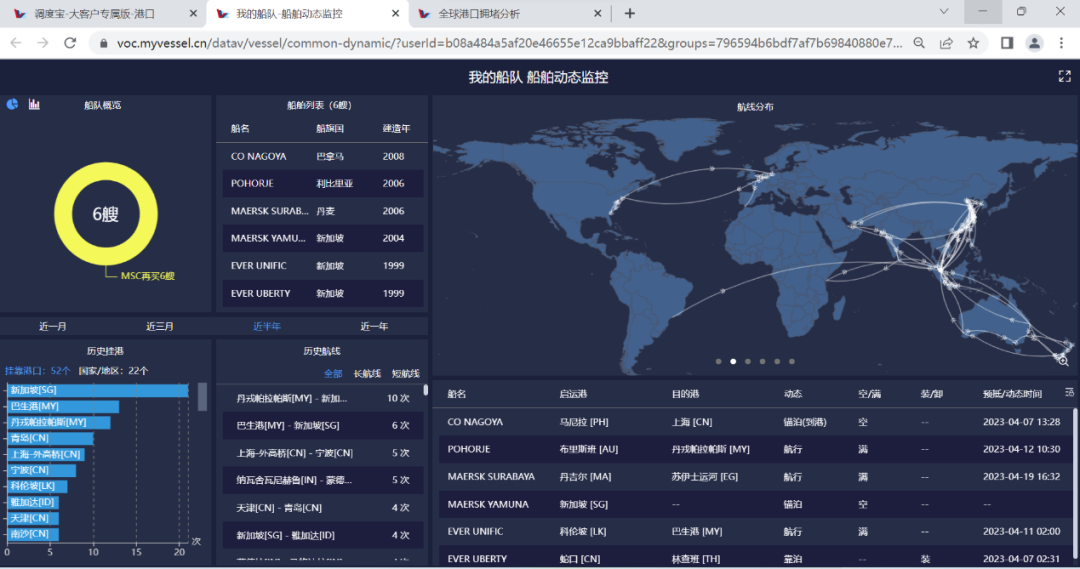Image resolution: width=1080 pixels, height=569 pixels.
Task: Click the 船旗国 column header
Action: 330,128
